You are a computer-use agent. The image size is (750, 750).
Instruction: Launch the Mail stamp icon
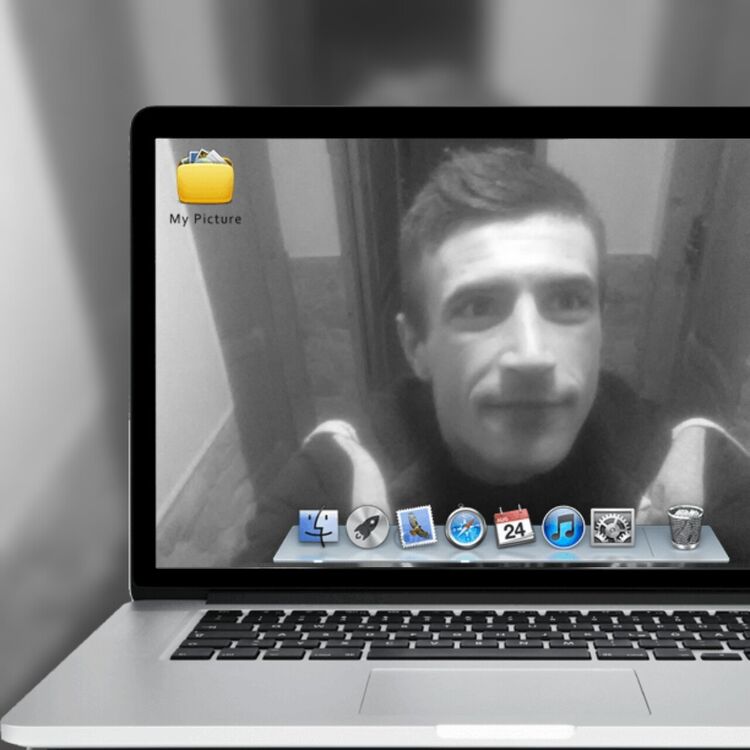tap(416, 527)
